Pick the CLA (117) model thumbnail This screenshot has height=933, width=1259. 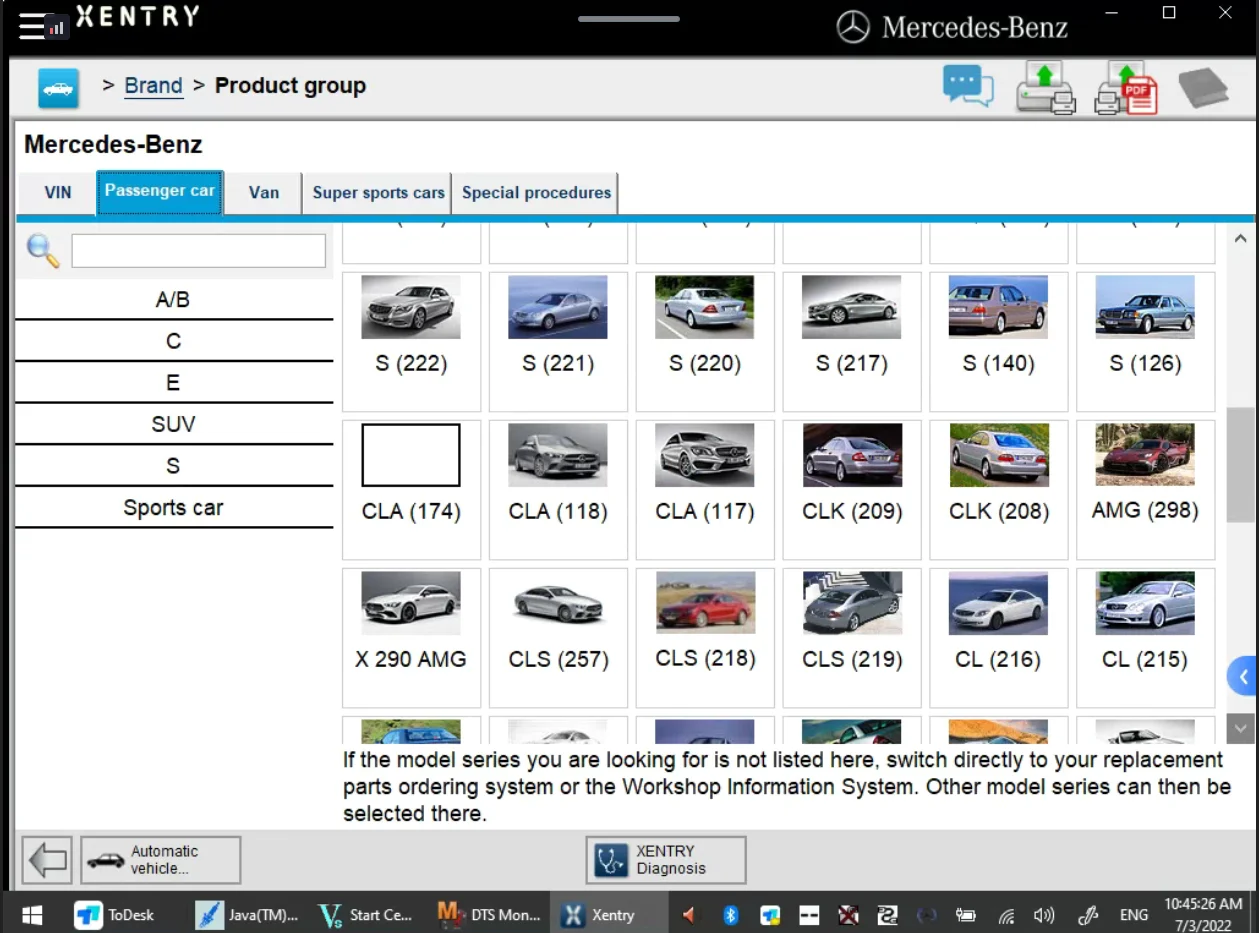(705, 455)
